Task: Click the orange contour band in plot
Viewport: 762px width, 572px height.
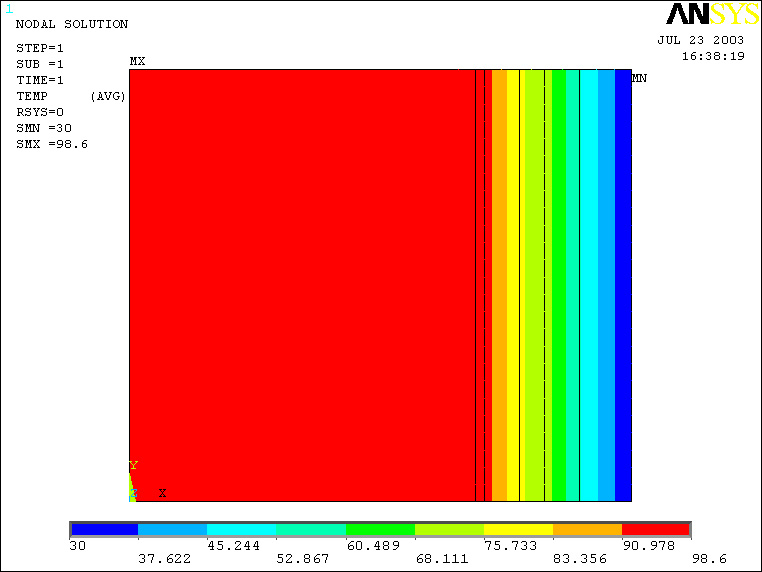Action: (500, 285)
